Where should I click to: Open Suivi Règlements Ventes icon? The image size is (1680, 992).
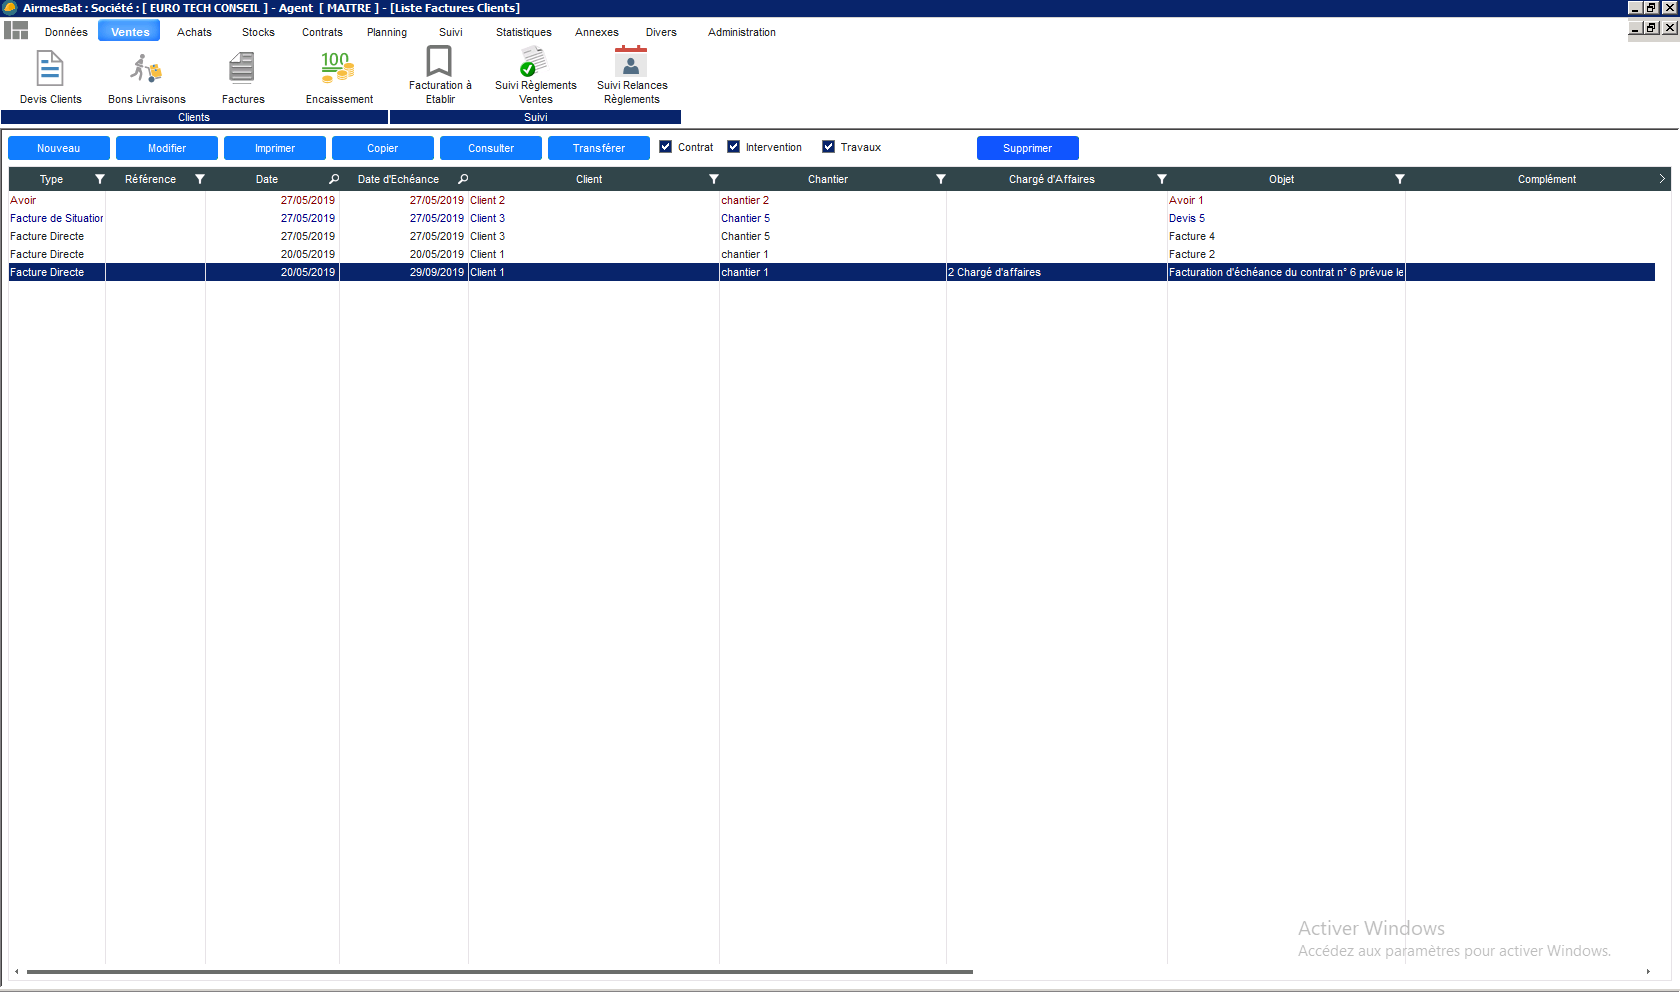(x=535, y=62)
